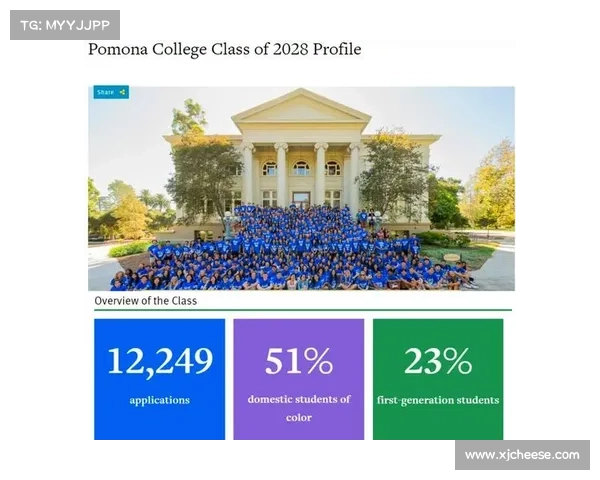Image resolution: width=600 pixels, height=480 pixels.
Task: Click the Overview of the Class heading
Action: click(x=146, y=301)
